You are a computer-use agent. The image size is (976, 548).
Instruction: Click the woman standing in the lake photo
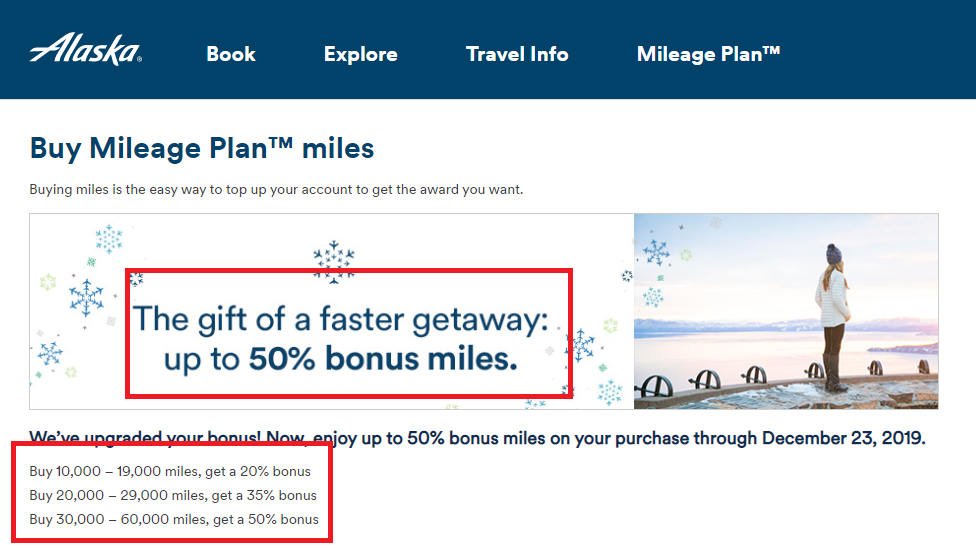click(832, 312)
